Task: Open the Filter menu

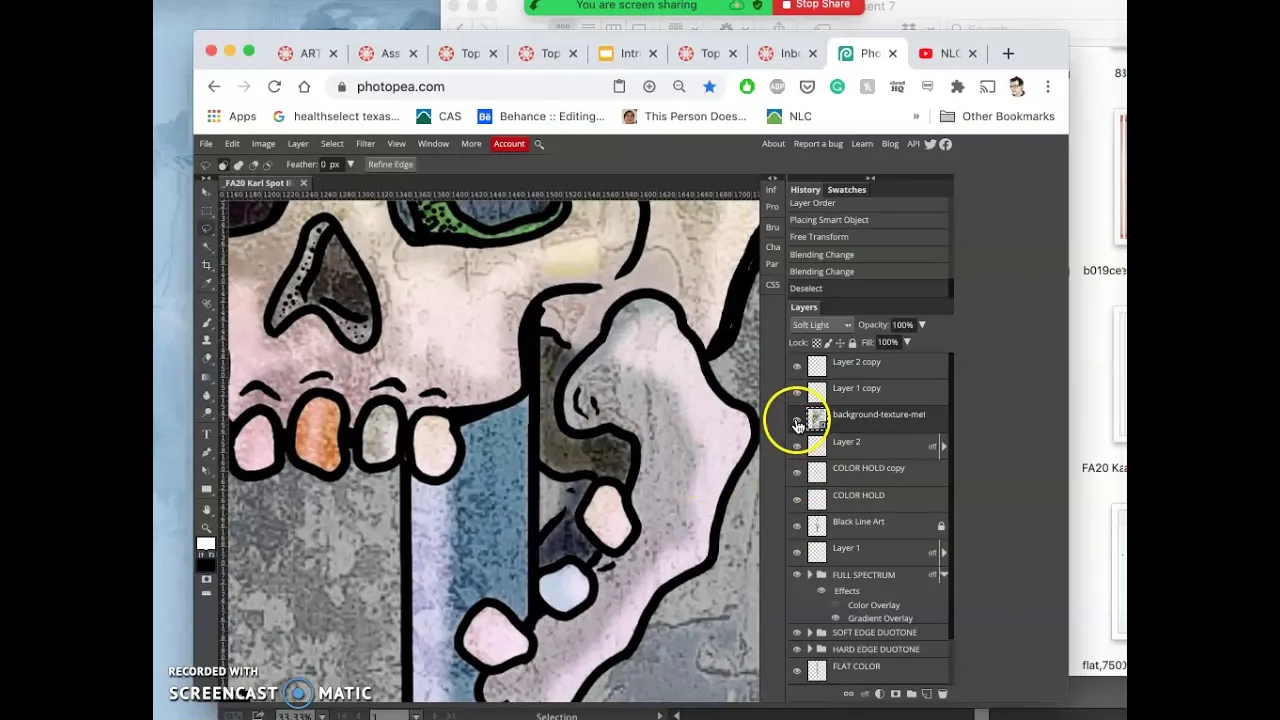Action: [365, 144]
